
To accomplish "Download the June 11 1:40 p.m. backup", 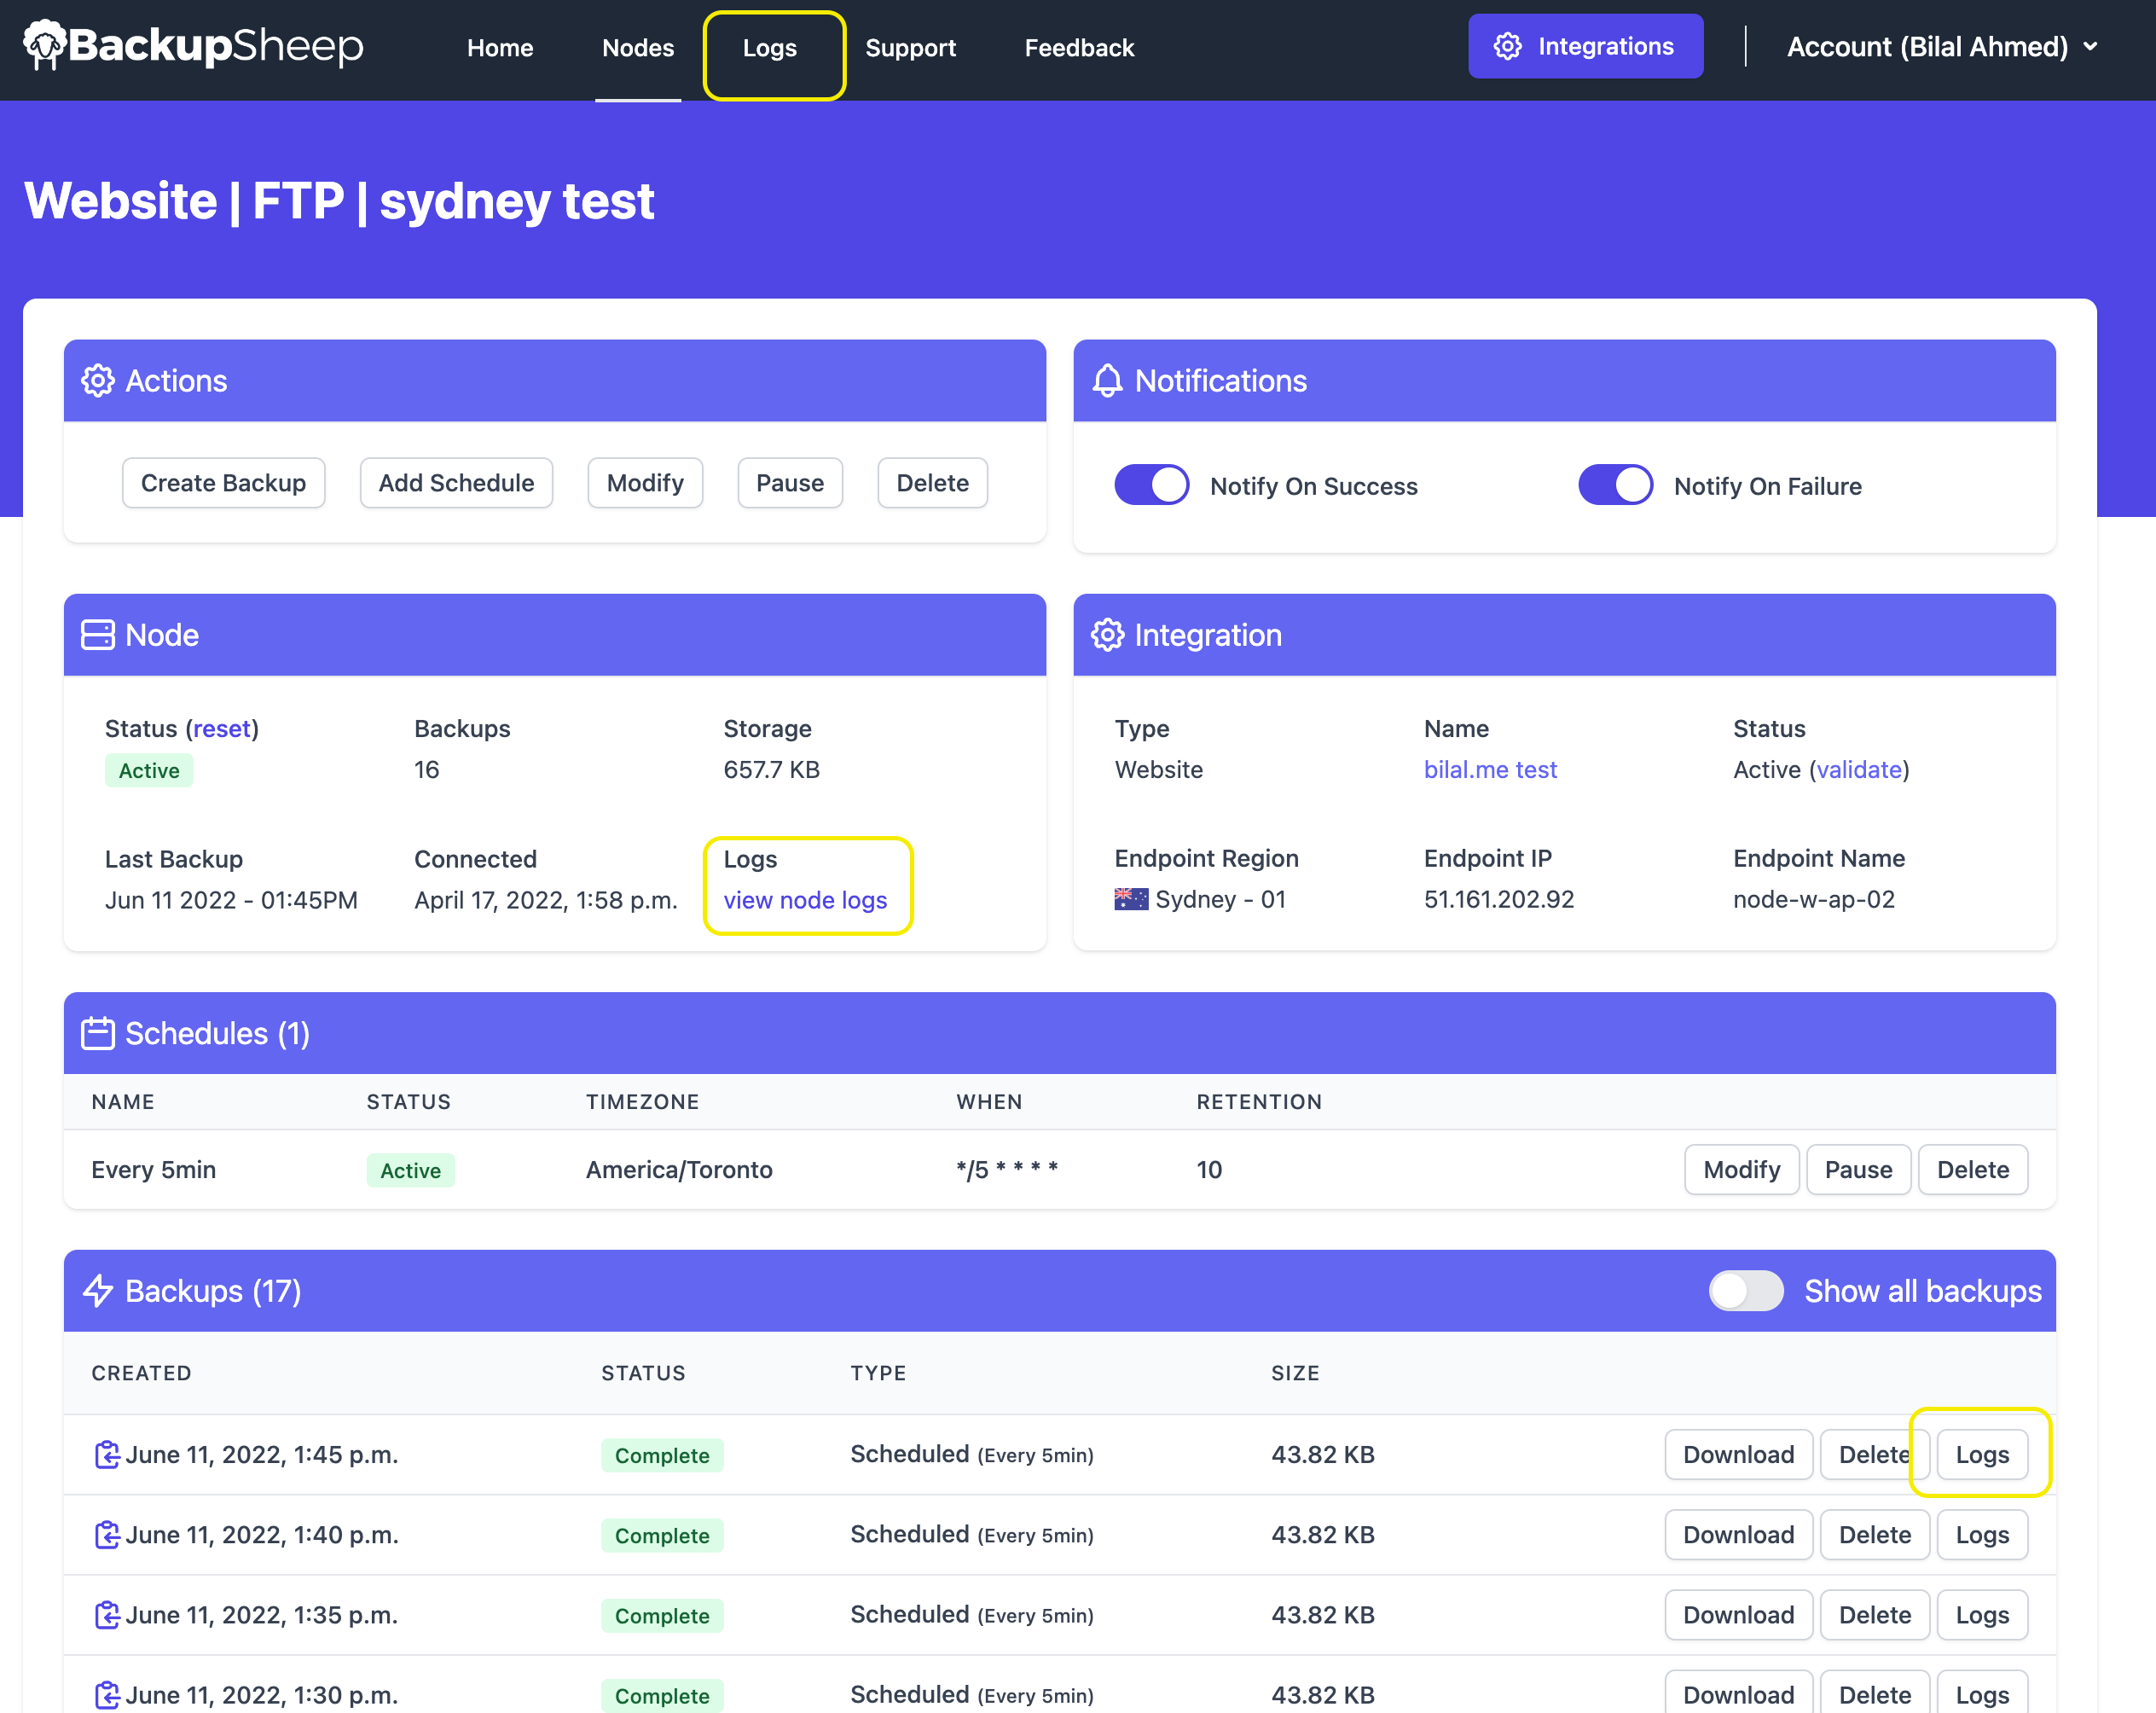I will pos(1738,1534).
